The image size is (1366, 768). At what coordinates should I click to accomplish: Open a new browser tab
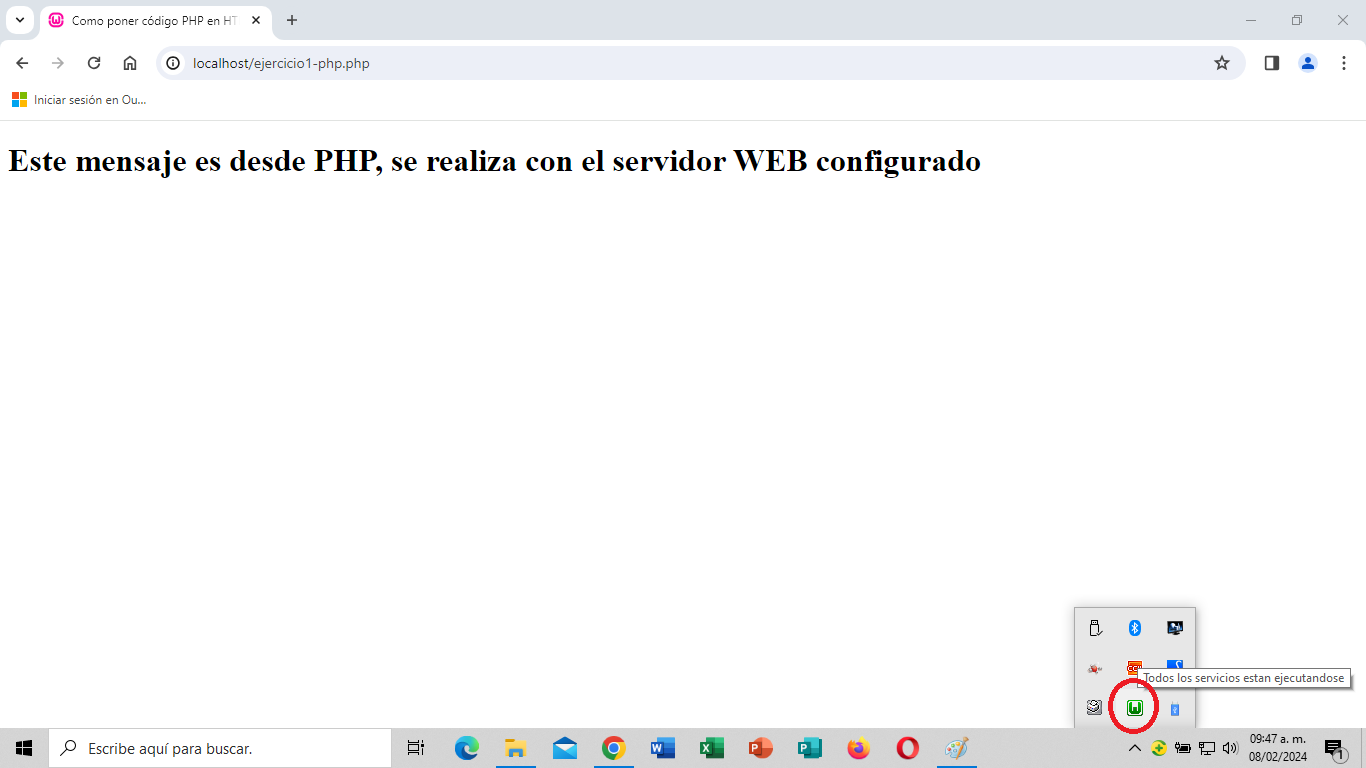pos(292,20)
